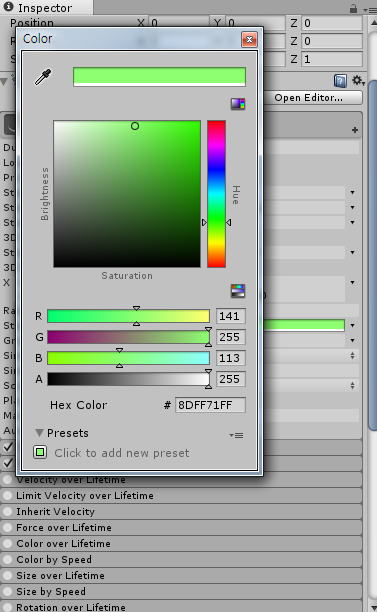Screen dimensions: 377x612
Task: Toggle slider mode icon above RGB sliders
Action: click(x=238, y=291)
